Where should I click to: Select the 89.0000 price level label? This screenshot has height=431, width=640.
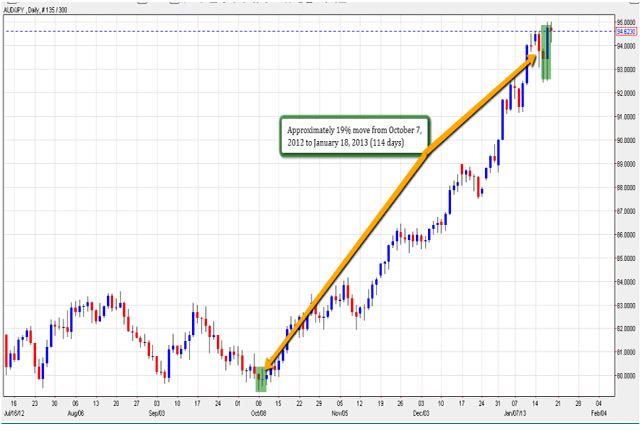coord(626,164)
